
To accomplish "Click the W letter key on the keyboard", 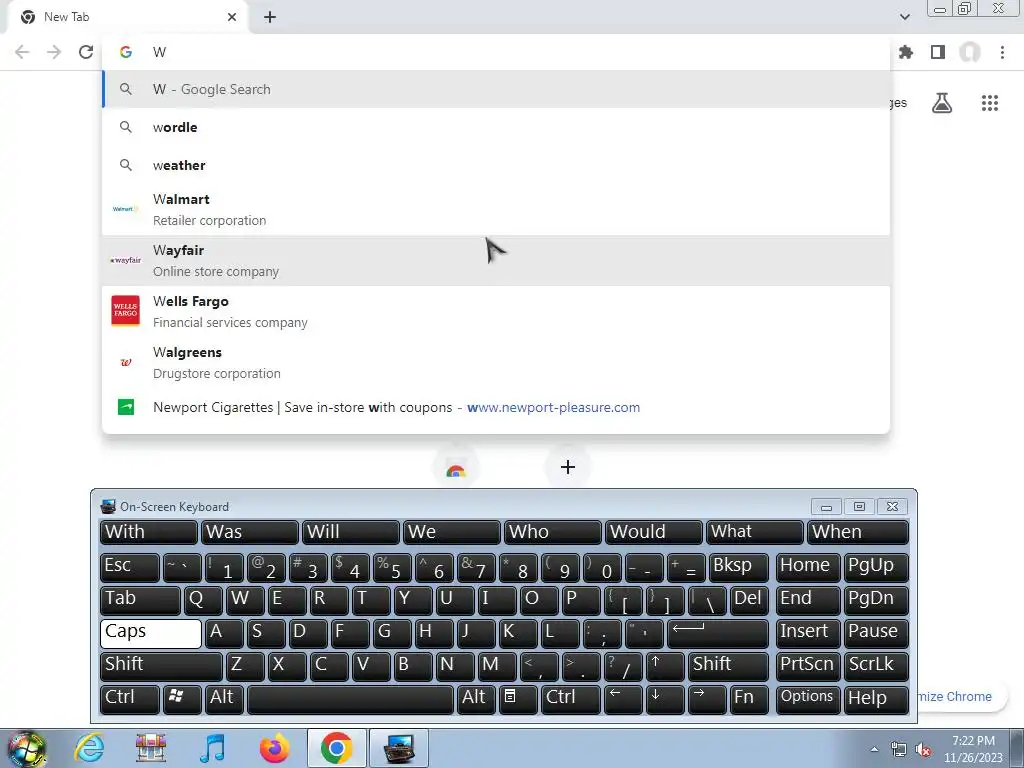I will click(x=245, y=600).
